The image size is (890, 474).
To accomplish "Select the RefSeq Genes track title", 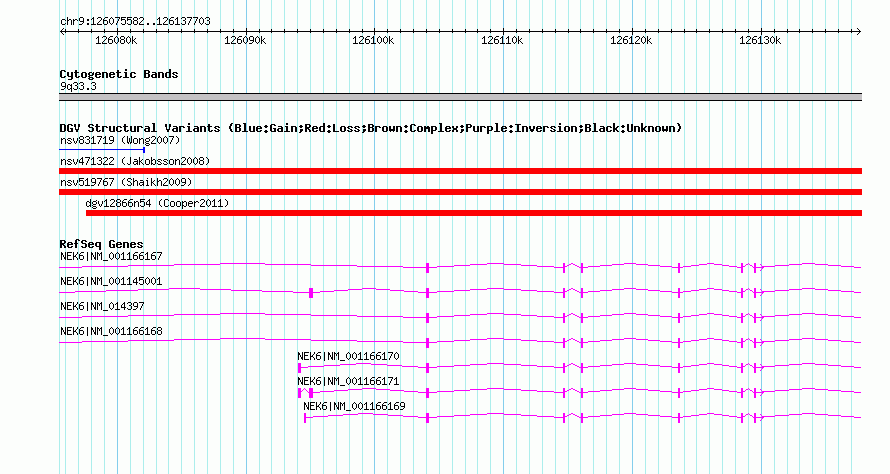I will (x=101, y=244).
